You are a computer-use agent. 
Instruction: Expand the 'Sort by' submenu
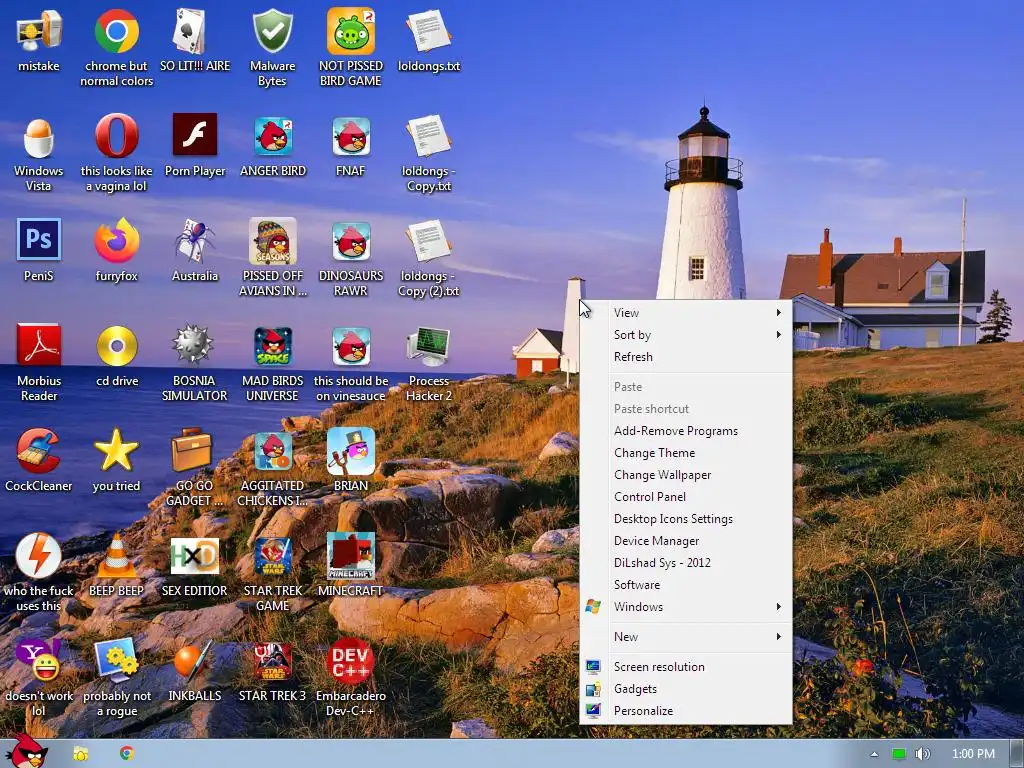pyautogui.click(x=686, y=335)
